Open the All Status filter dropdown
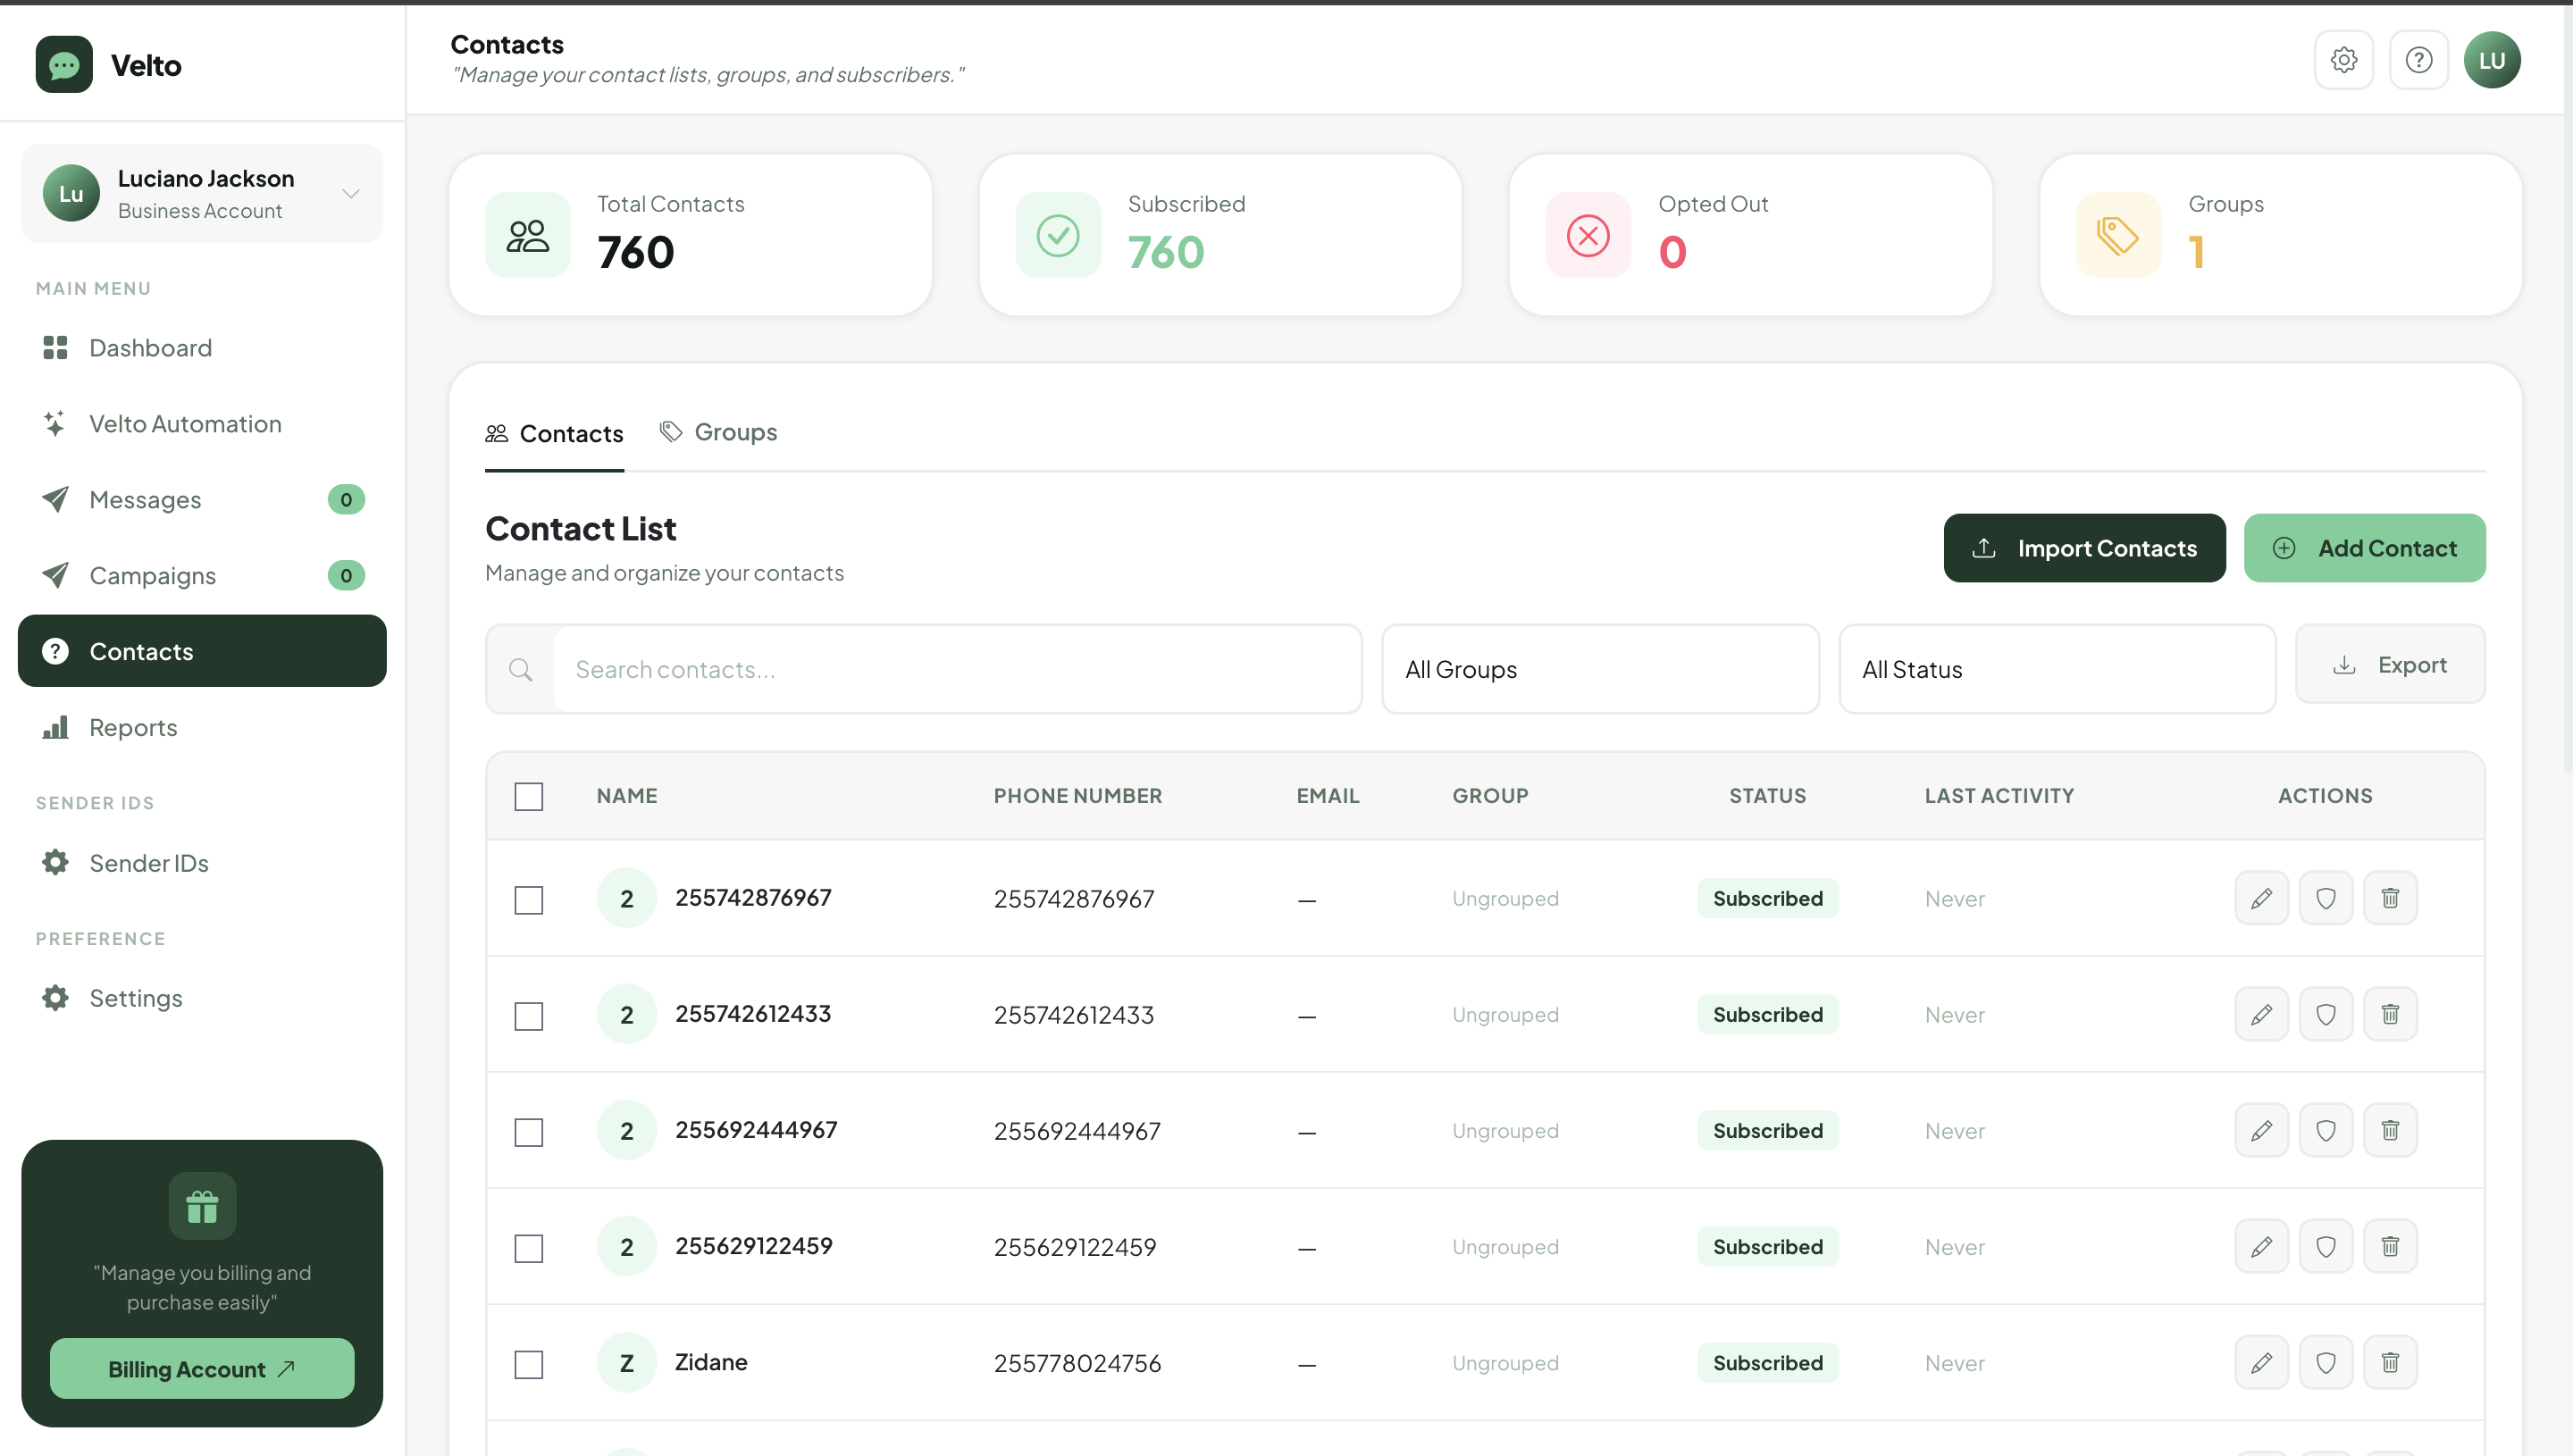The image size is (2573, 1456). coord(2056,669)
